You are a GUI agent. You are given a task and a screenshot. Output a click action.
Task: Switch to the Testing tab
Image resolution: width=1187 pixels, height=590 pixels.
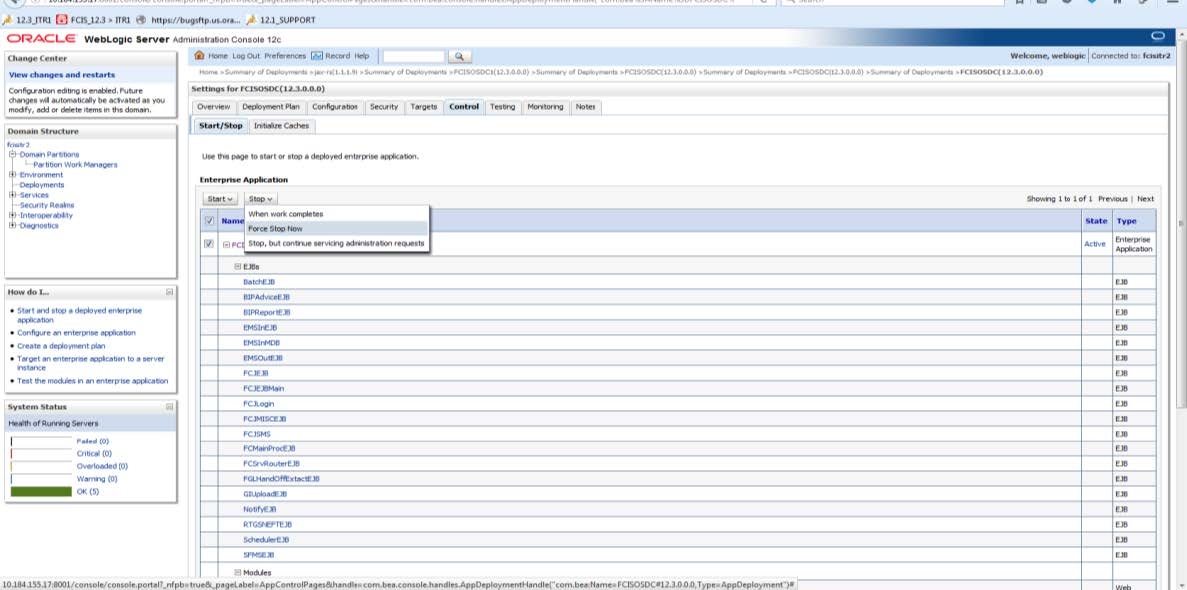(502, 107)
